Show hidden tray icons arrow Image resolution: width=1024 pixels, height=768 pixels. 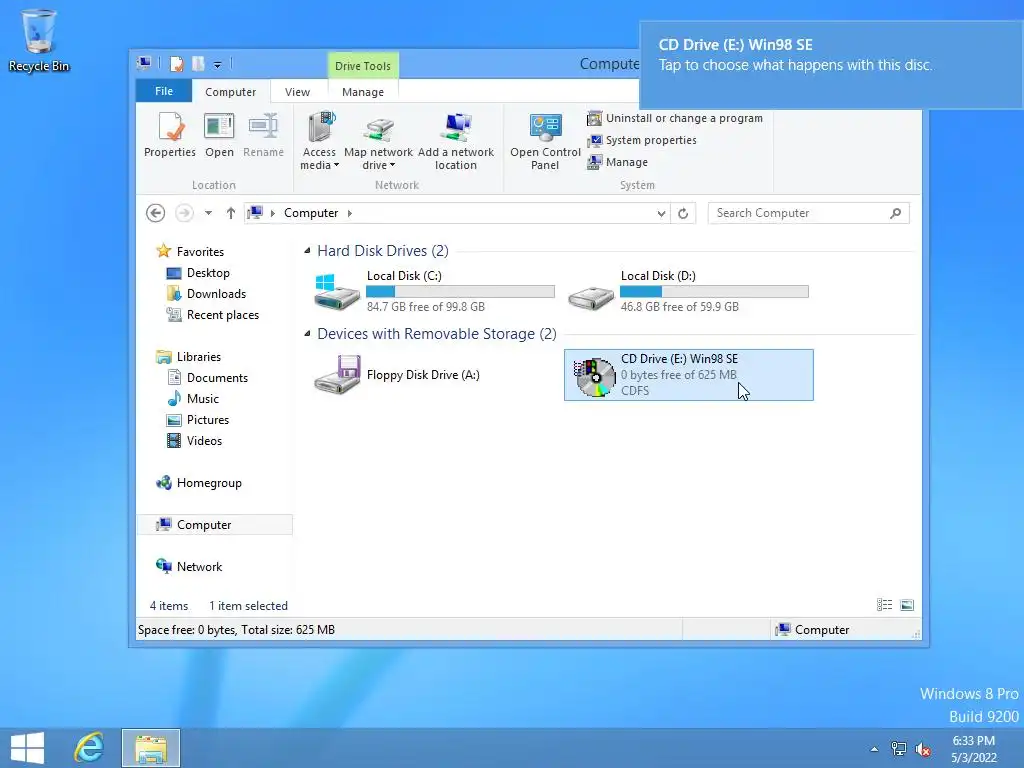[874, 749]
